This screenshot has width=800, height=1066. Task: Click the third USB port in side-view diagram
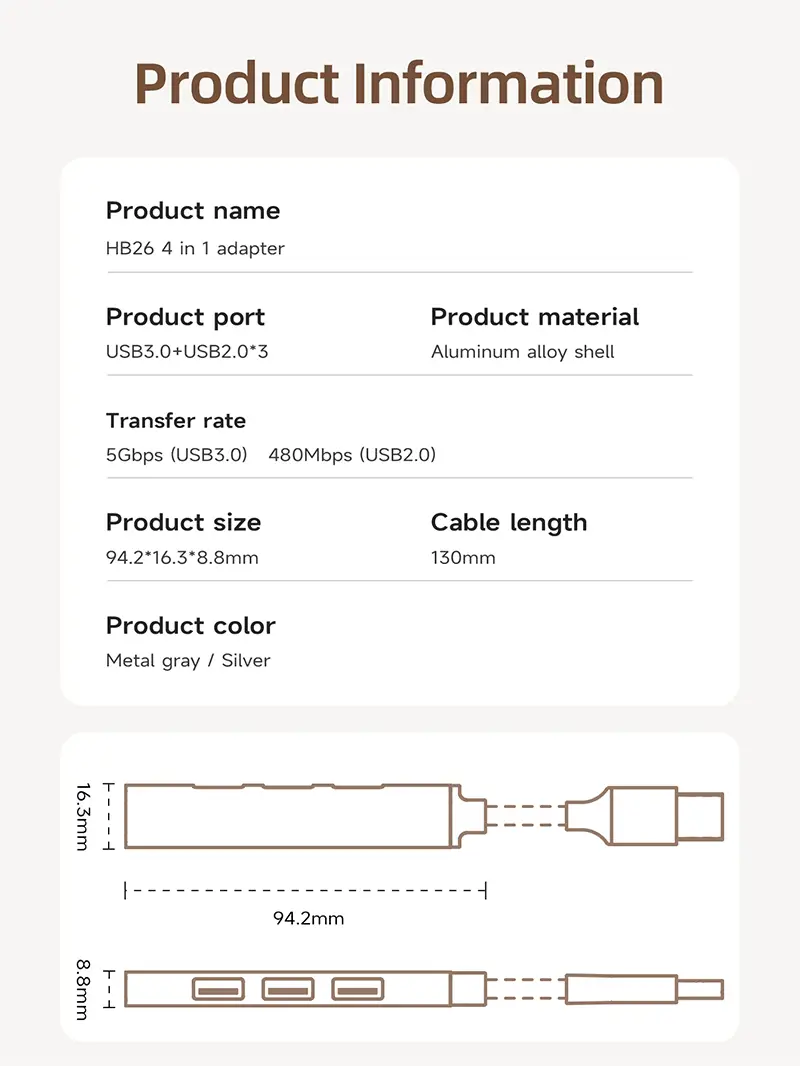pos(358,989)
